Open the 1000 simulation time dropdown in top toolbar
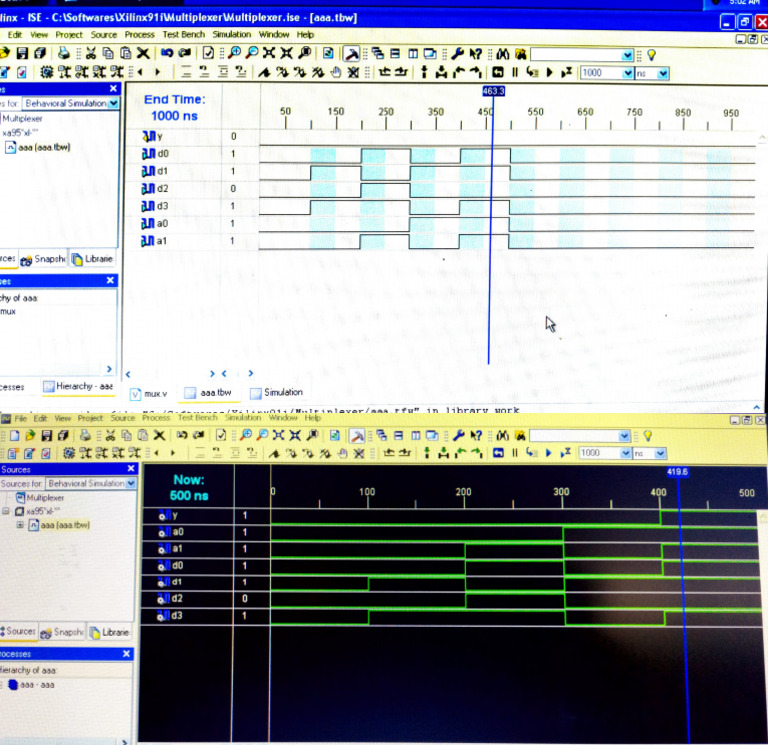The width and height of the screenshot is (768, 745). point(627,73)
